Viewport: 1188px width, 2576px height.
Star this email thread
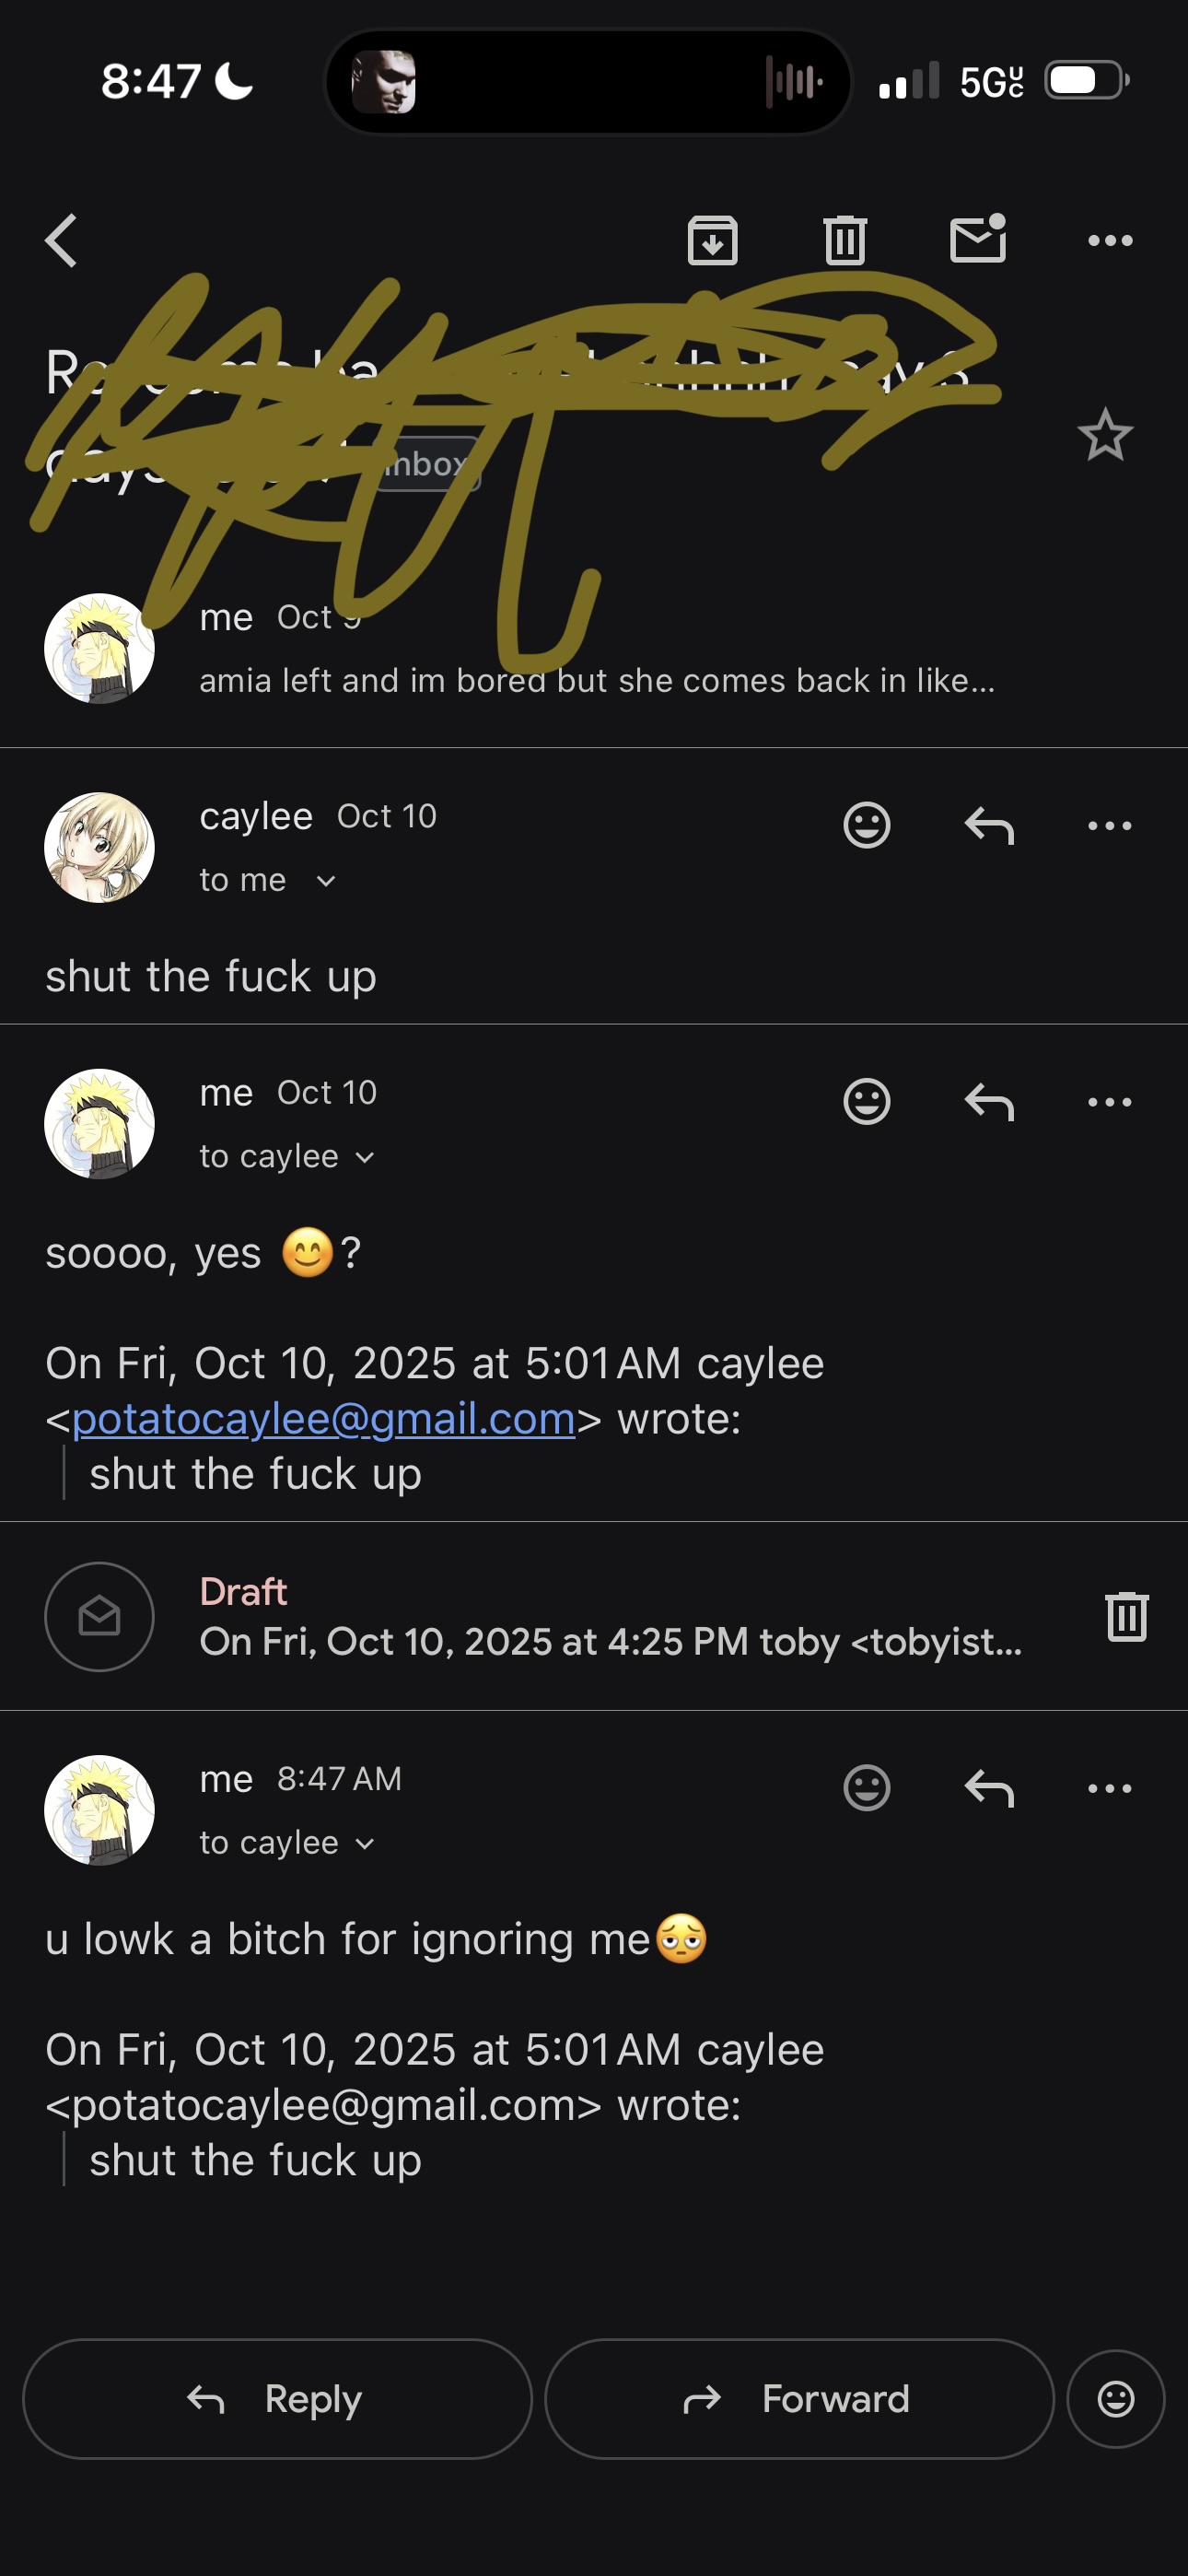(x=1104, y=435)
